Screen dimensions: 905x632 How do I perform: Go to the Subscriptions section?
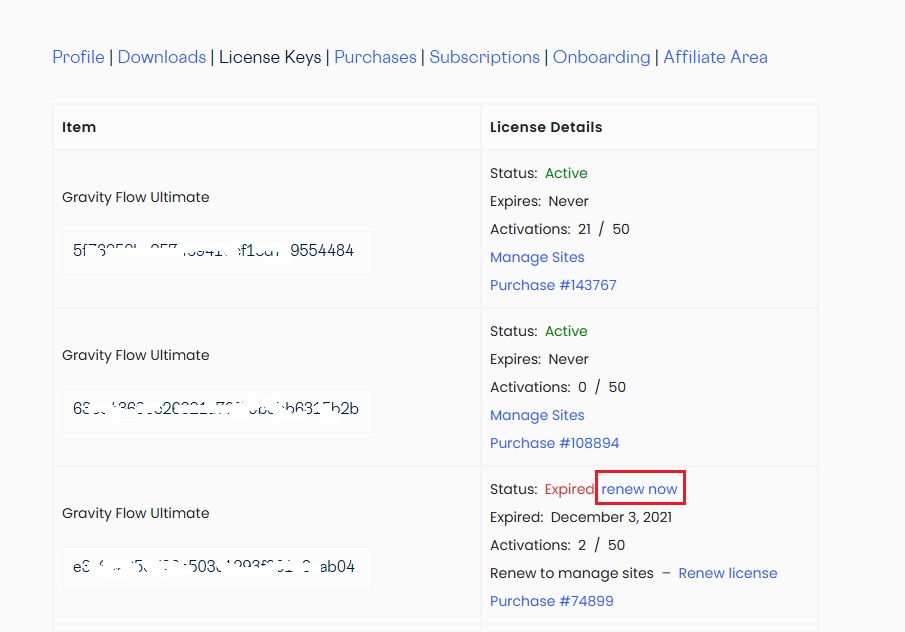(x=484, y=57)
